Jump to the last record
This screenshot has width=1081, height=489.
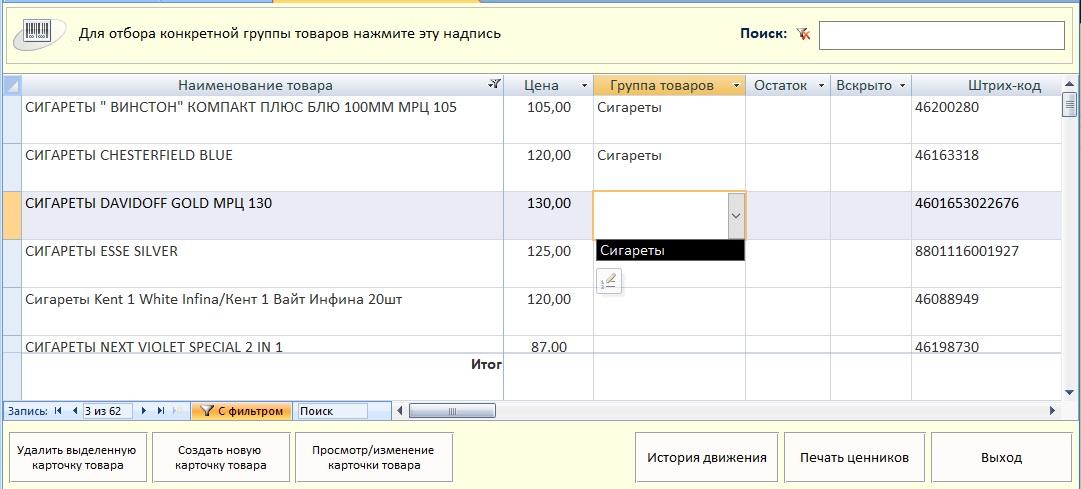pyautogui.click(x=161, y=411)
